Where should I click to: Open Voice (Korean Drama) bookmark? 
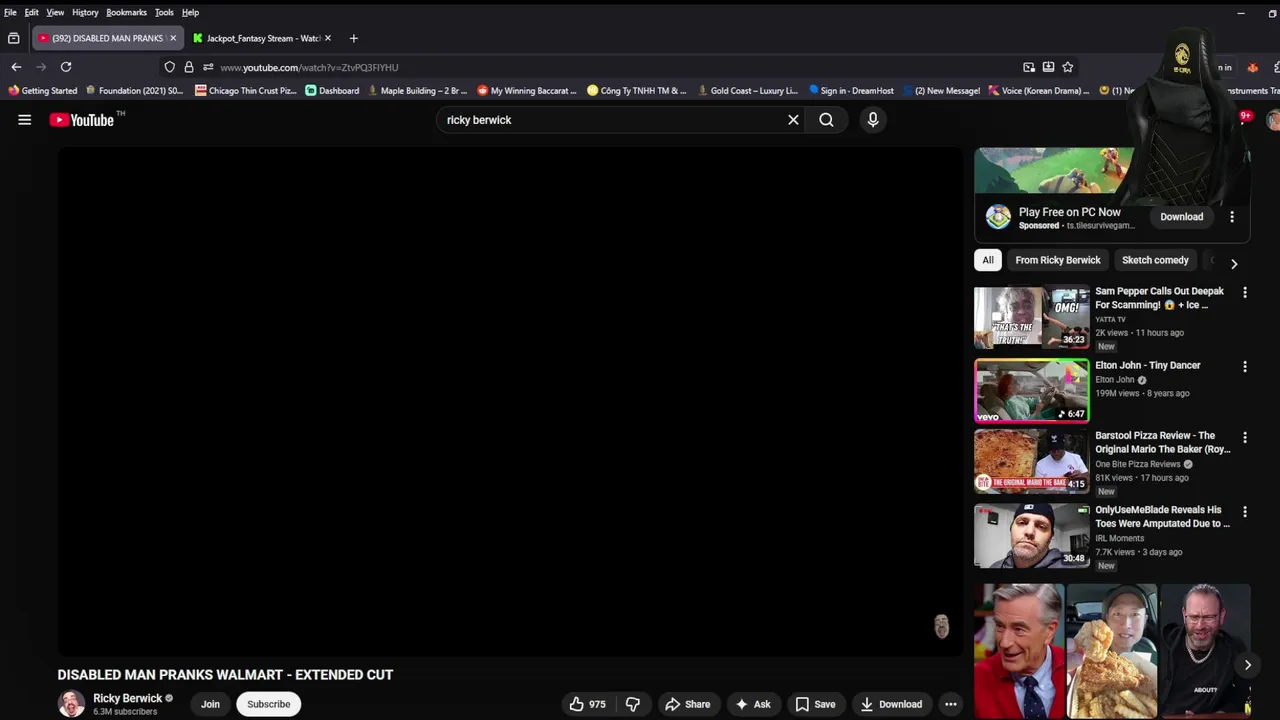point(1039,91)
